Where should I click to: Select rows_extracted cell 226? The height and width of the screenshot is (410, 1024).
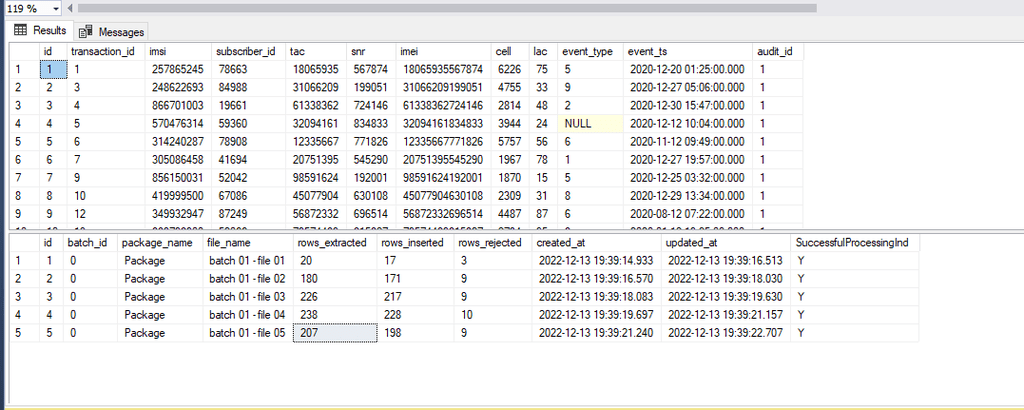[336, 296]
